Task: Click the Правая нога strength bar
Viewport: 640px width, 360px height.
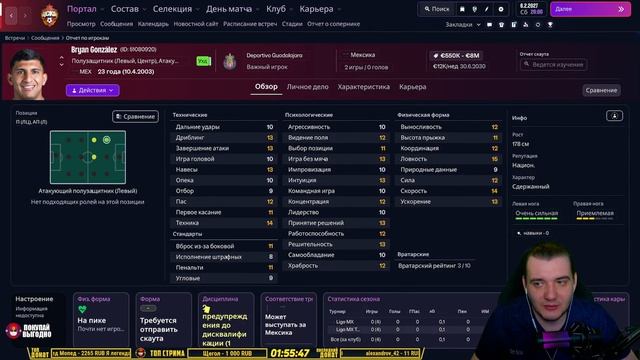Action: (x=595, y=218)
